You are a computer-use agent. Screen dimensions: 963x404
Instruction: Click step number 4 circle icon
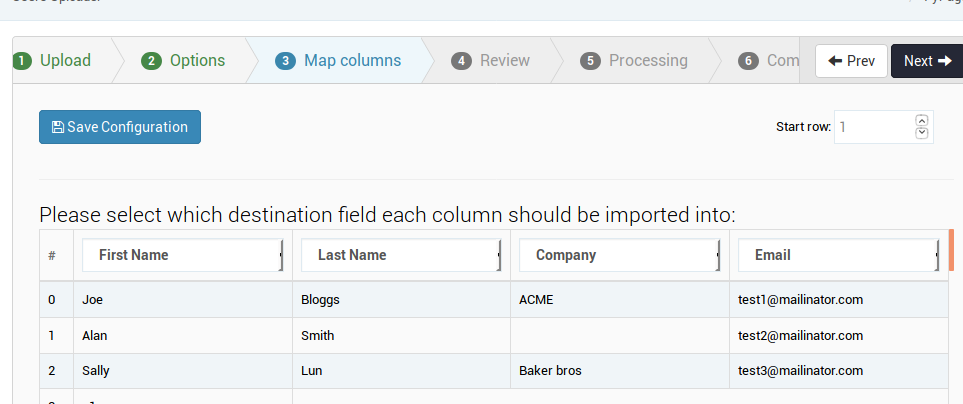pyautogui.click(x=461, y=61)
